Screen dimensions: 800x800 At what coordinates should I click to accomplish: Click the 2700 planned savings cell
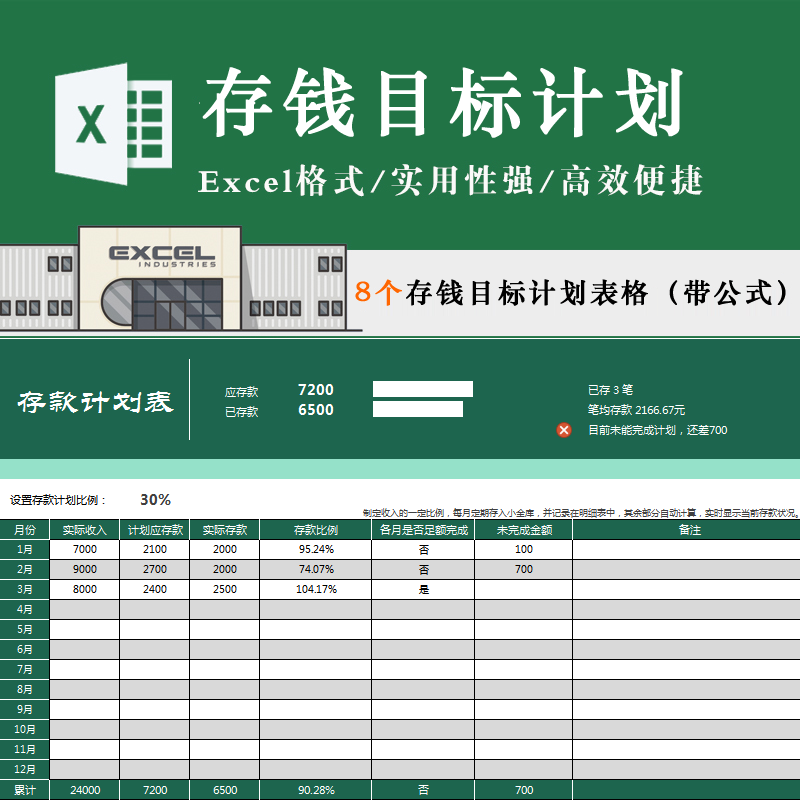155,569
